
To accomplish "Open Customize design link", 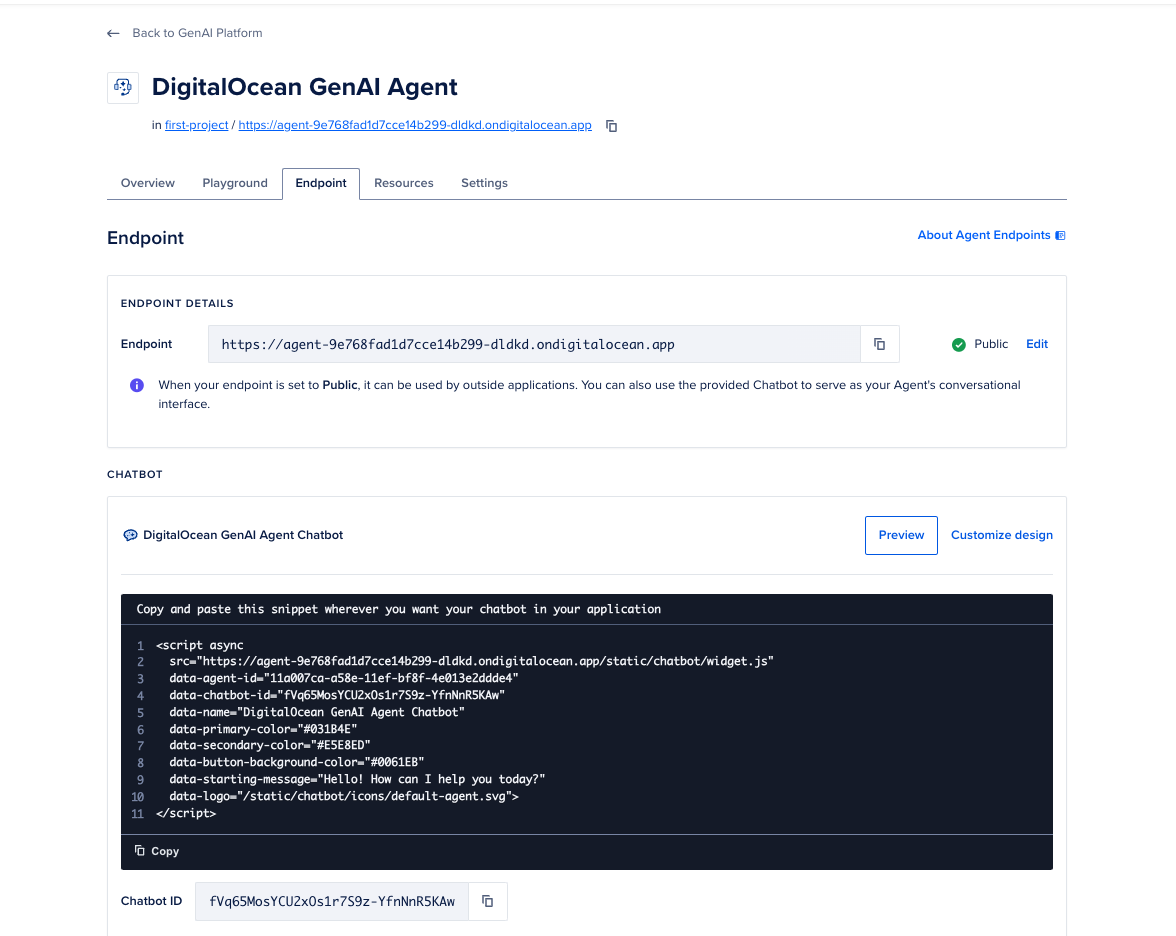I will pyautogui.click(x=1001, y=535).
